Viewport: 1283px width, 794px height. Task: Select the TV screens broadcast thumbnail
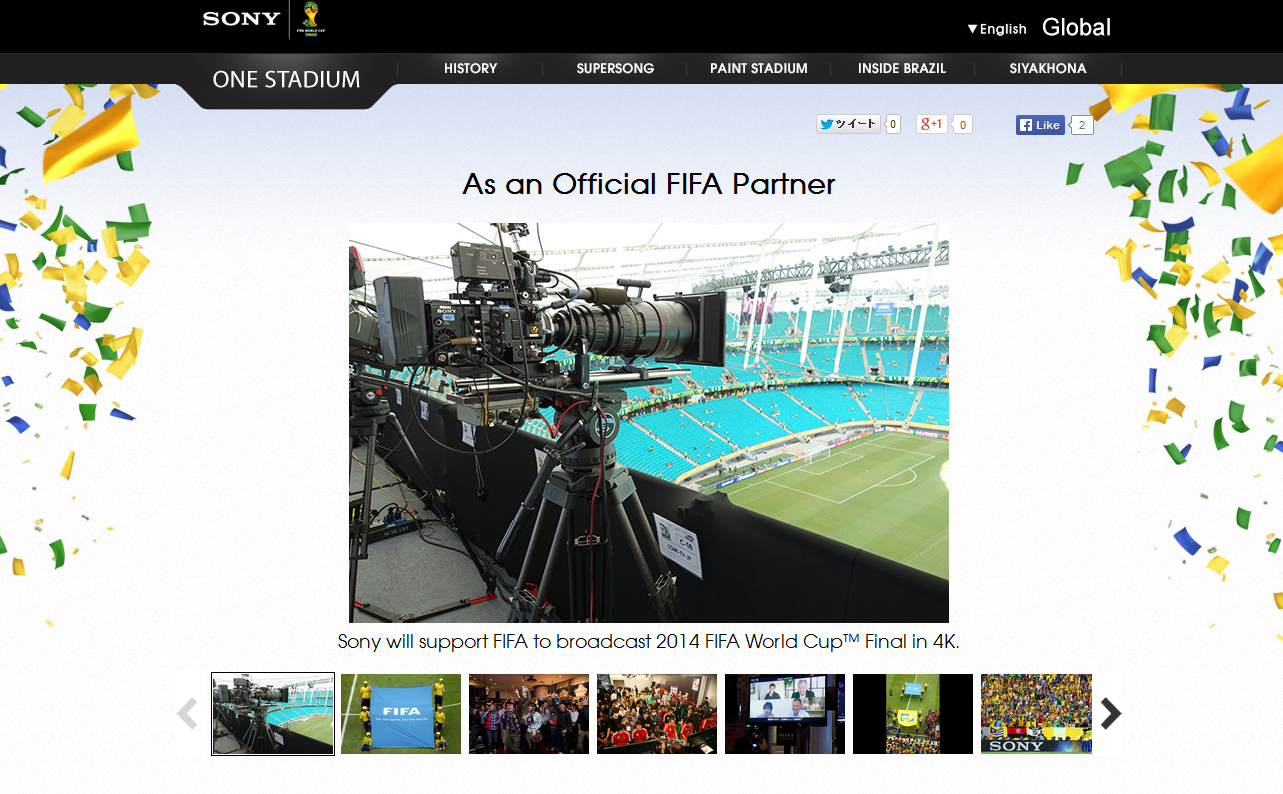coord(785,713)
